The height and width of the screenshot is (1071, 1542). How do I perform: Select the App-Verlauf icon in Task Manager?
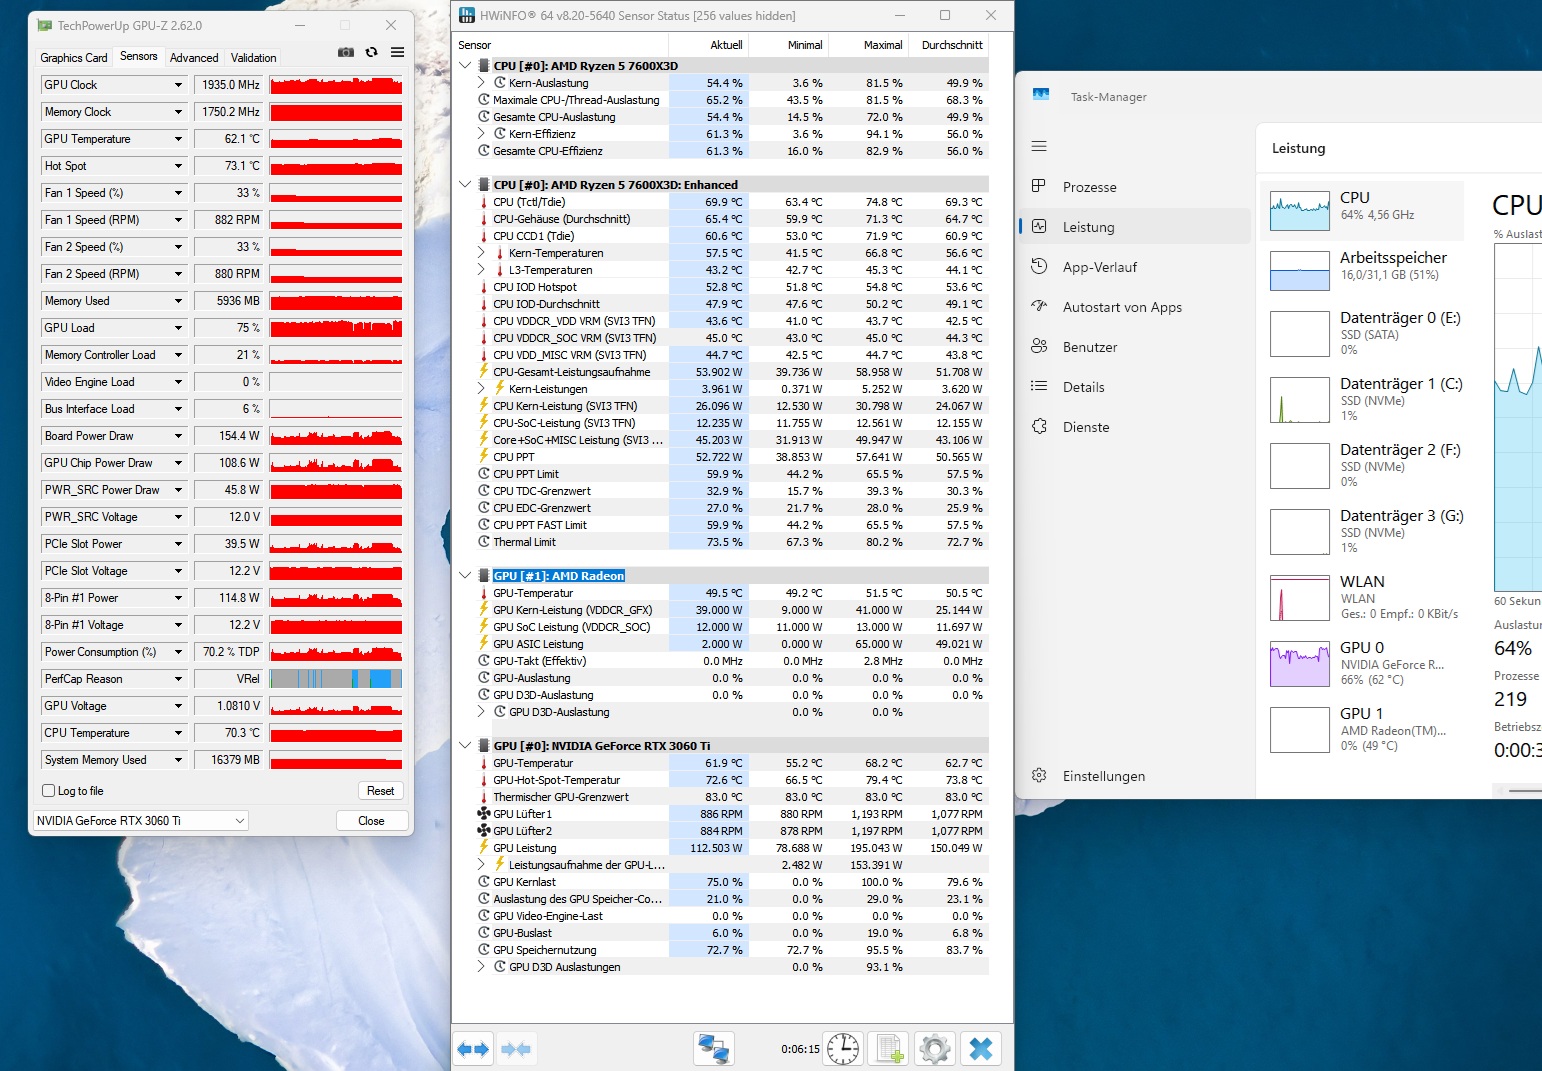1040,267
